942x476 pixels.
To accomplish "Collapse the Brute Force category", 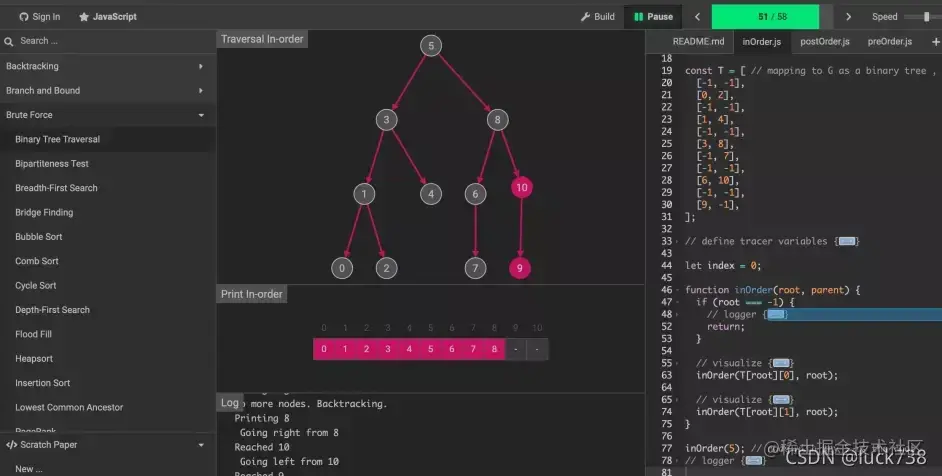I will [x=108, y=115].
